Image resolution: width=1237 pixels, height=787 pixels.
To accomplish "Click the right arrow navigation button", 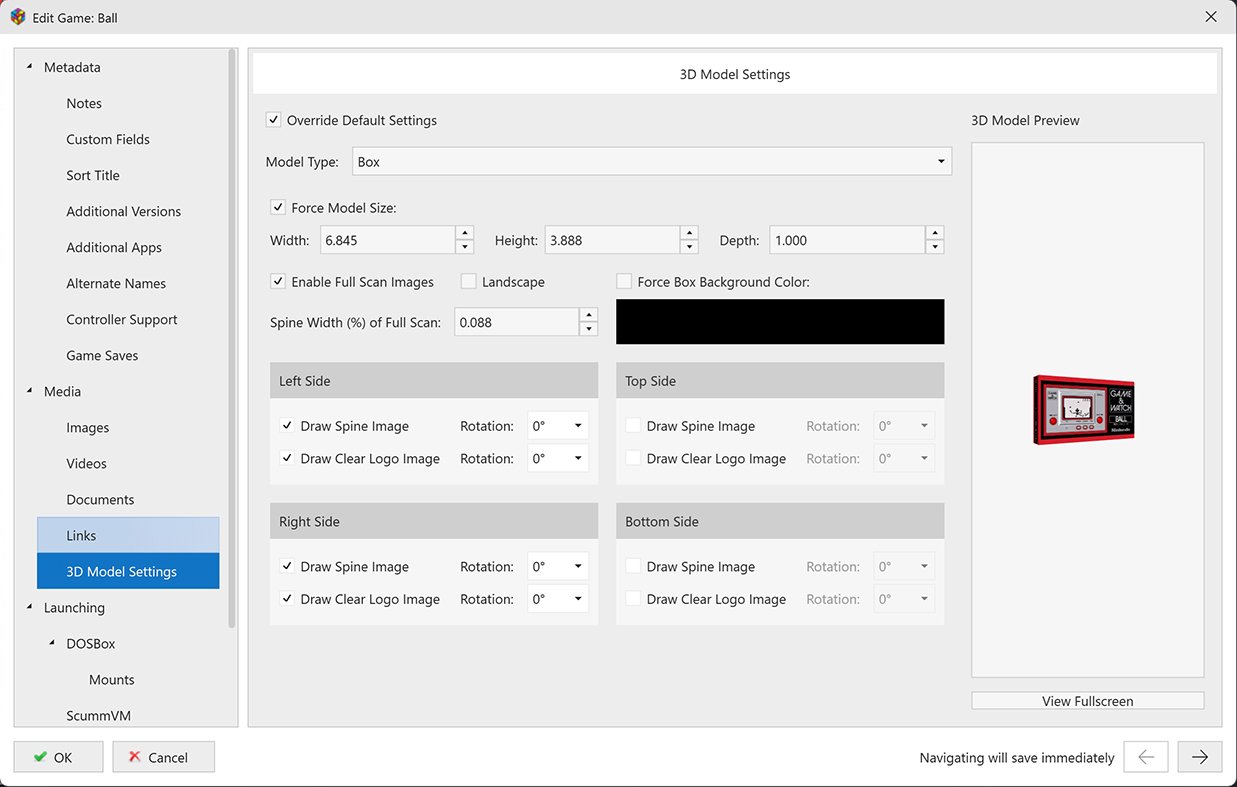I will [x=1200, y=757].
